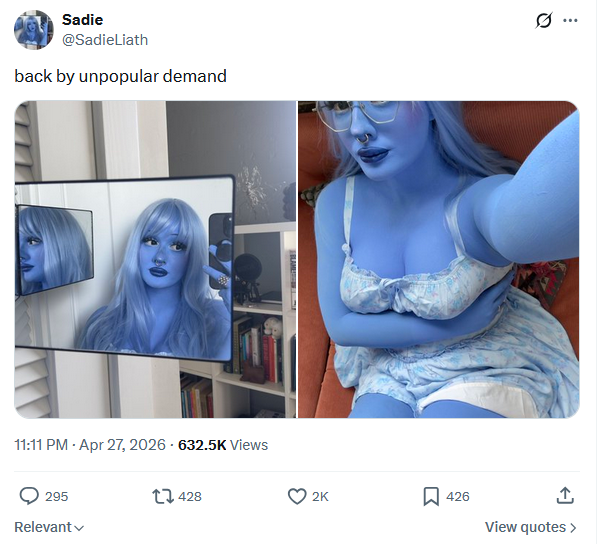The image size is (597, 544).
Task: Open Sadie's profile avatar picture
Action: [x=34, y=30]
